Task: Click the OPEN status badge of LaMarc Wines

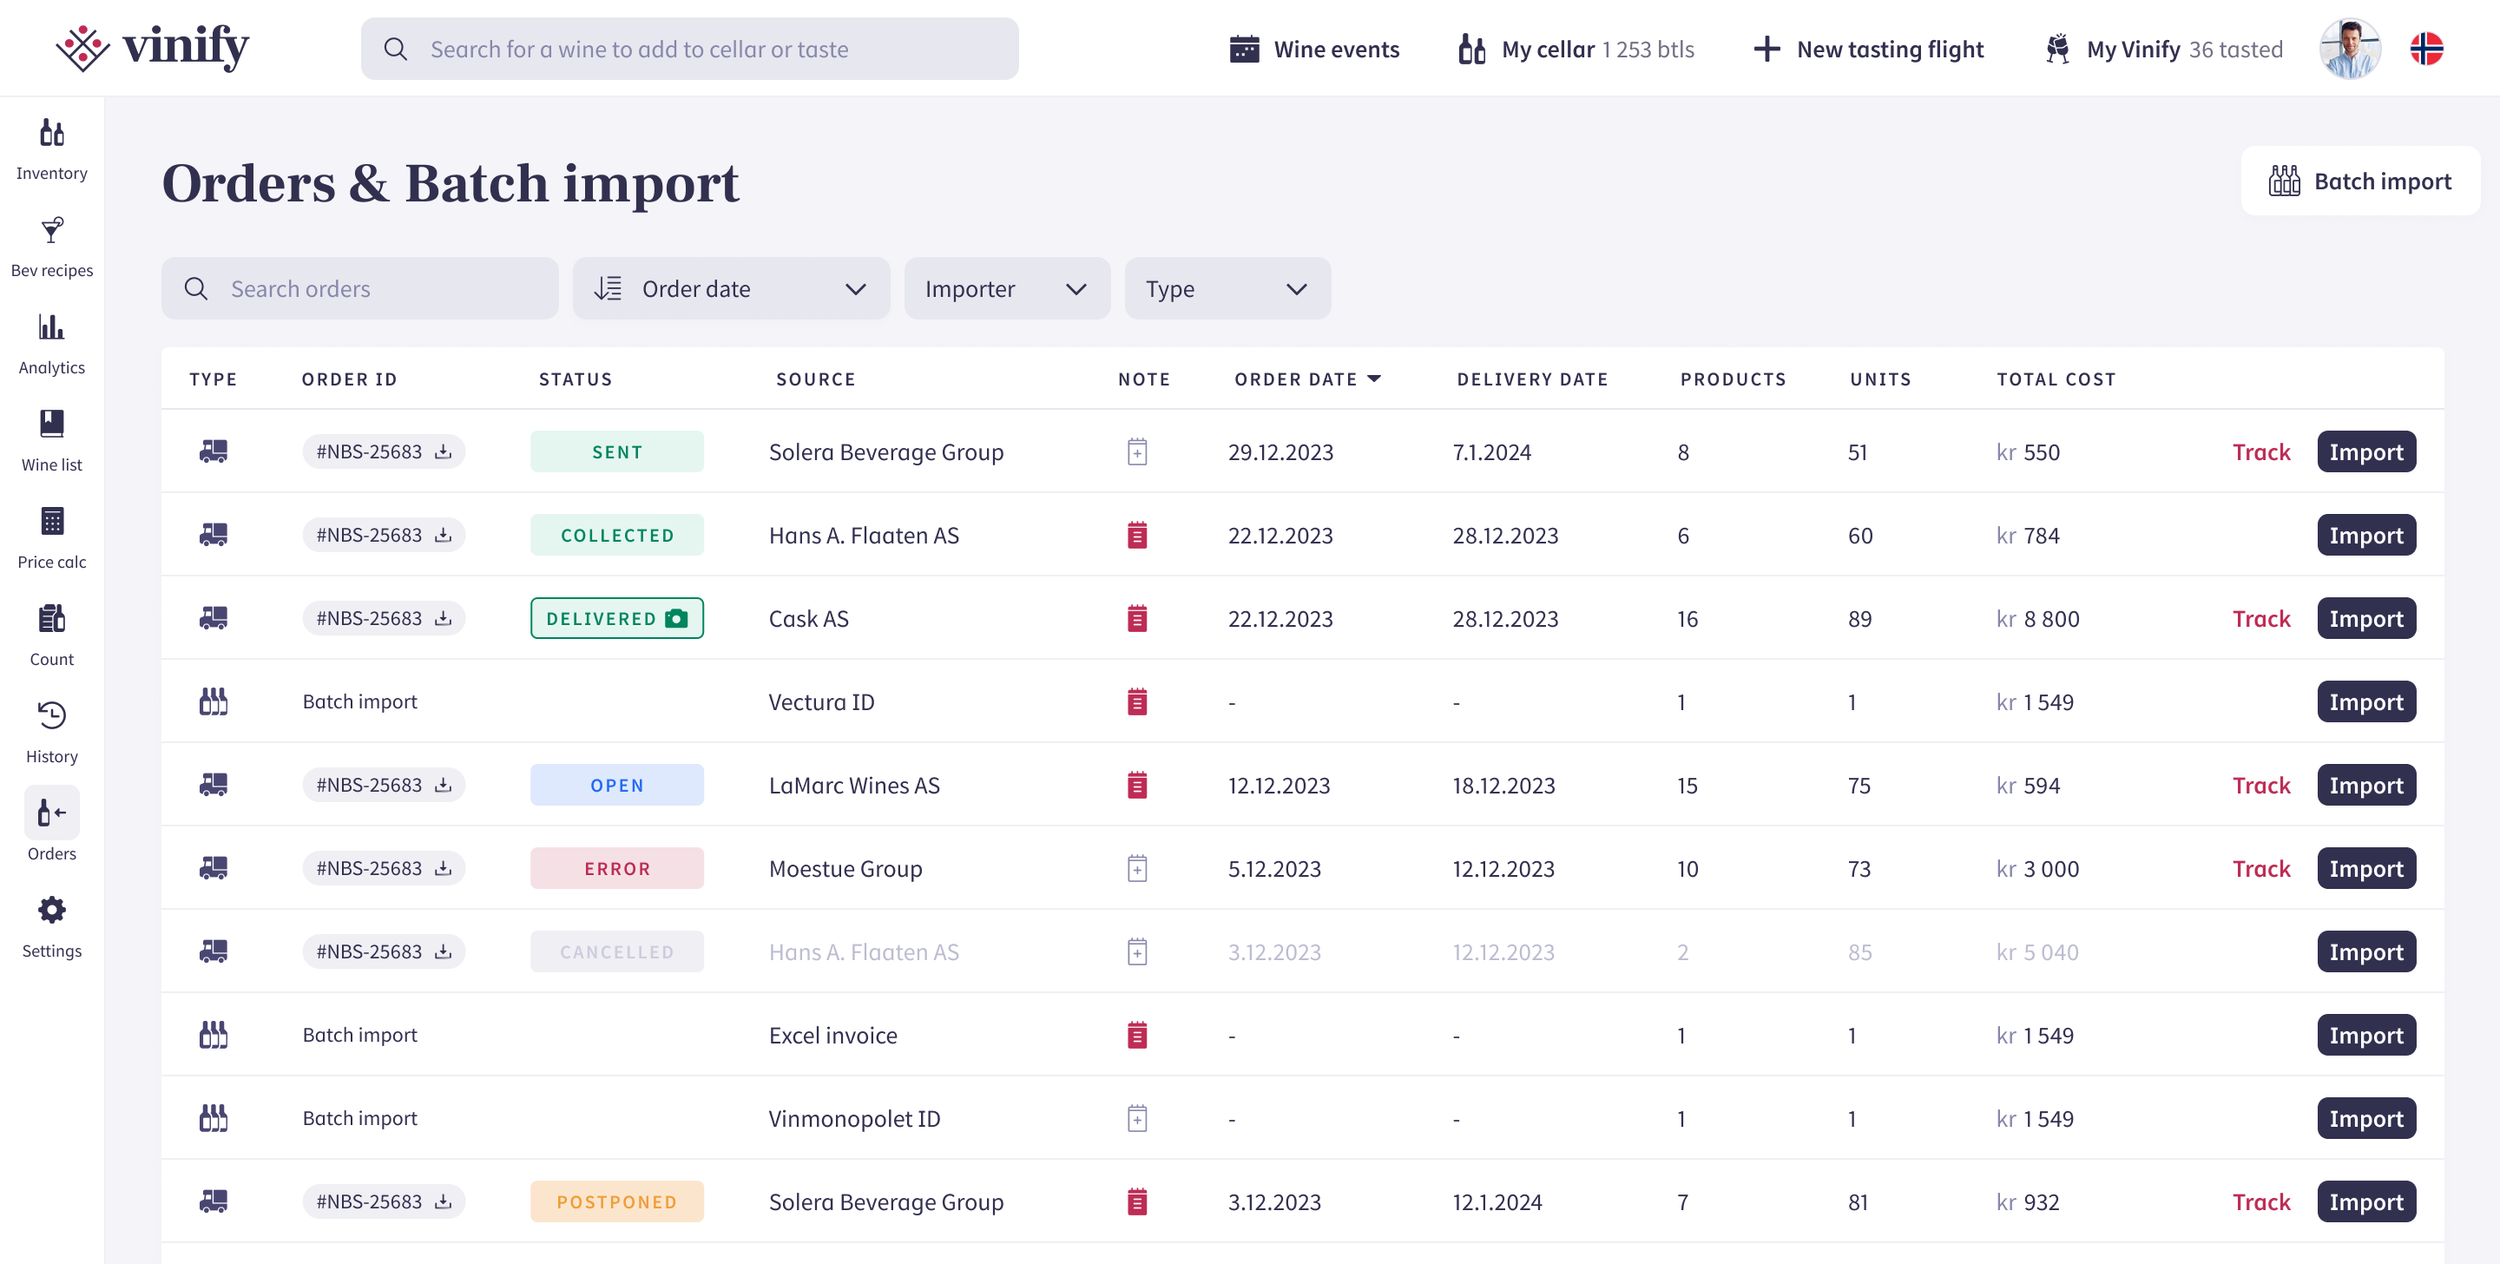Action: point(617,785)
